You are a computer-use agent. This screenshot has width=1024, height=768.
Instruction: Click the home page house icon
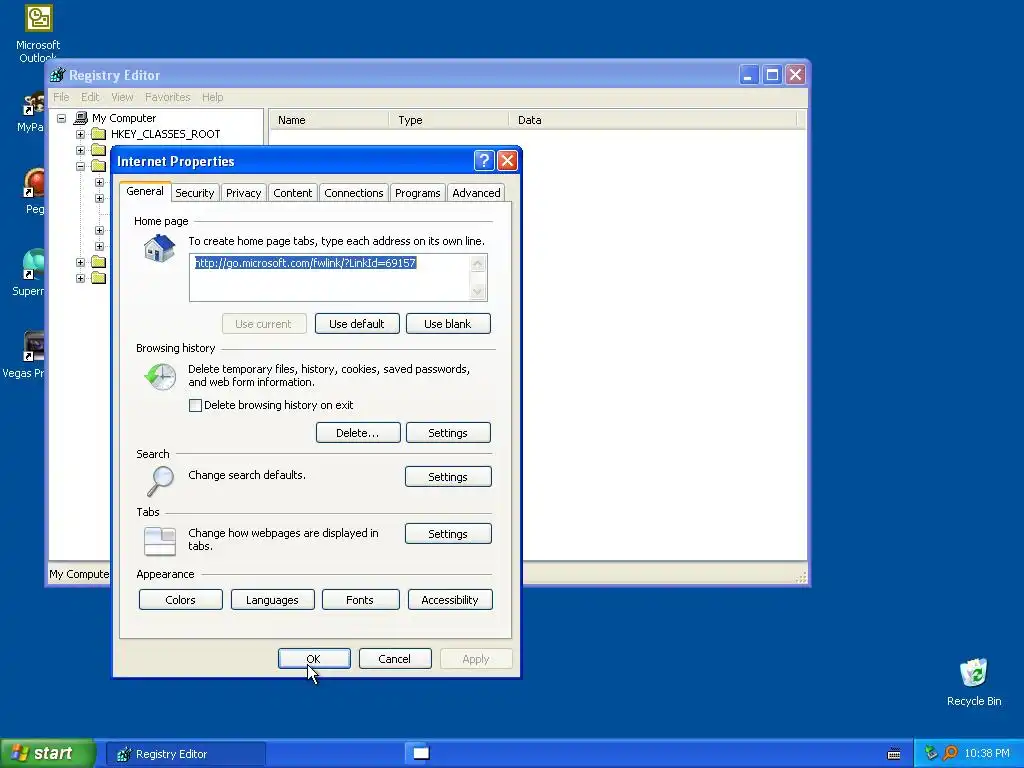(159, 249)
